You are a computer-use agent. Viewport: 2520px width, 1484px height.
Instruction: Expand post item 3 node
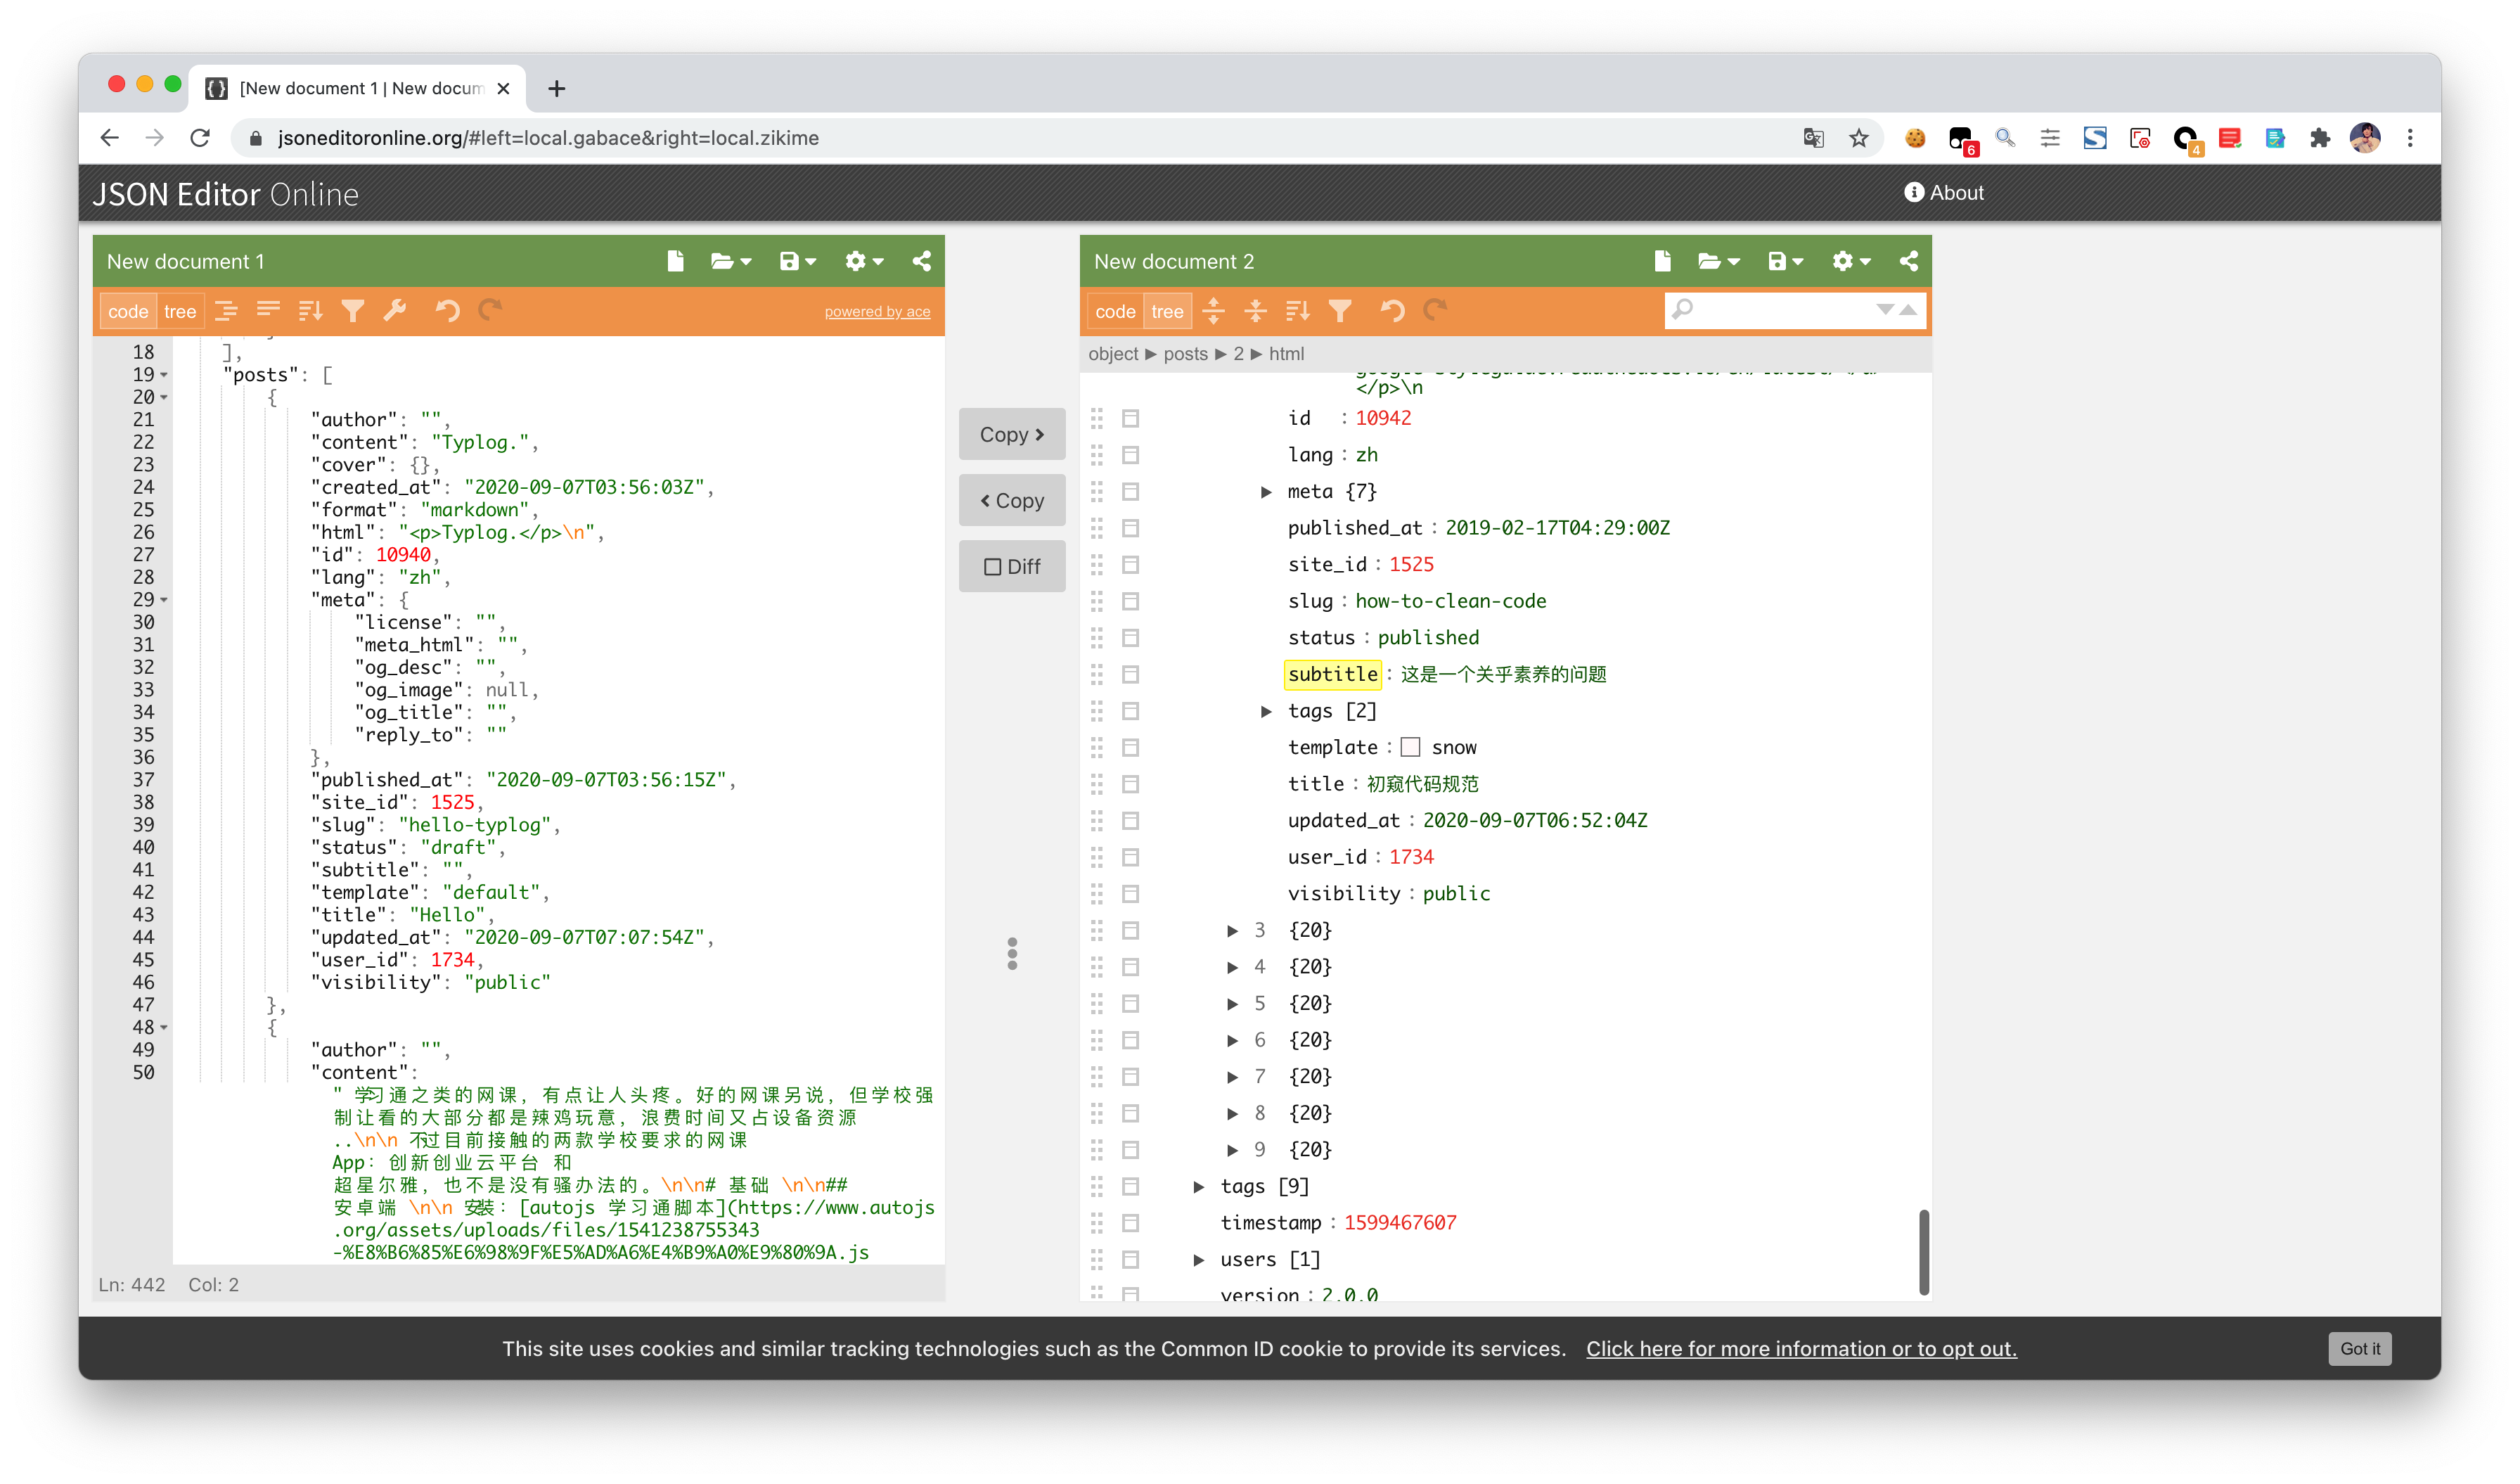tap(1232, 930)
